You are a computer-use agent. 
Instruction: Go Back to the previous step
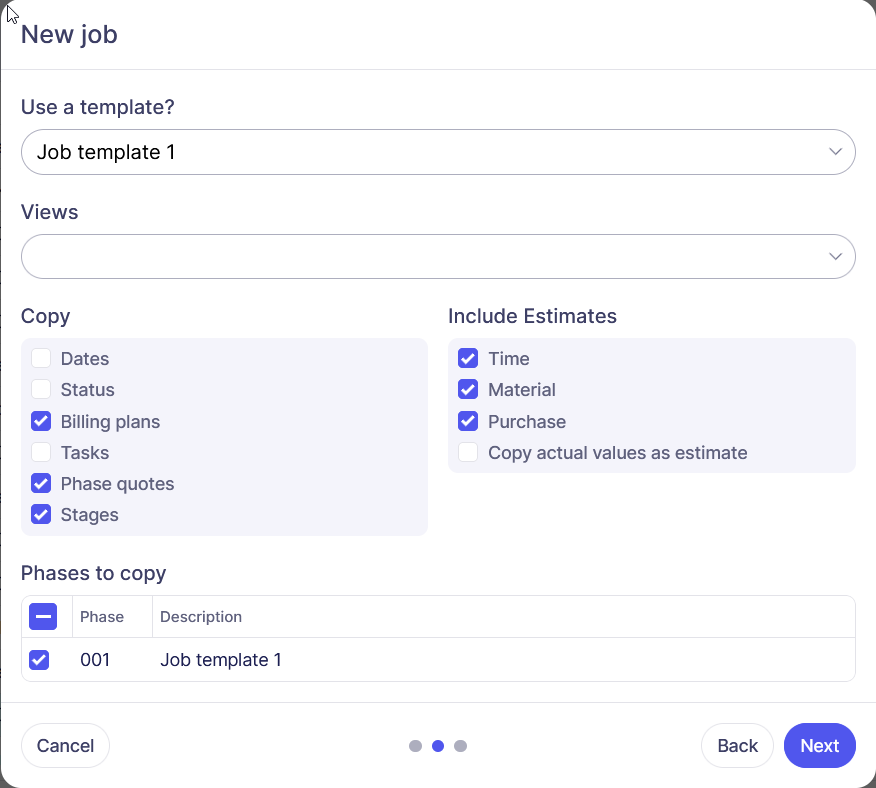click(x=737, y=746)
